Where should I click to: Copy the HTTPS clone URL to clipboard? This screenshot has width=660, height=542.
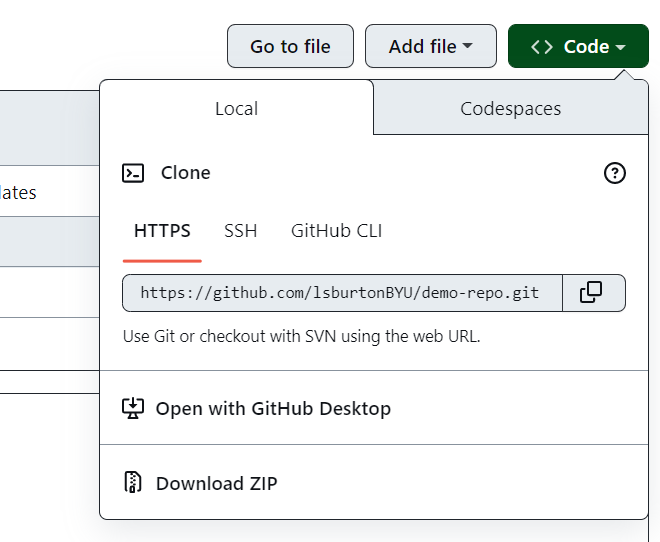(594, 293)
